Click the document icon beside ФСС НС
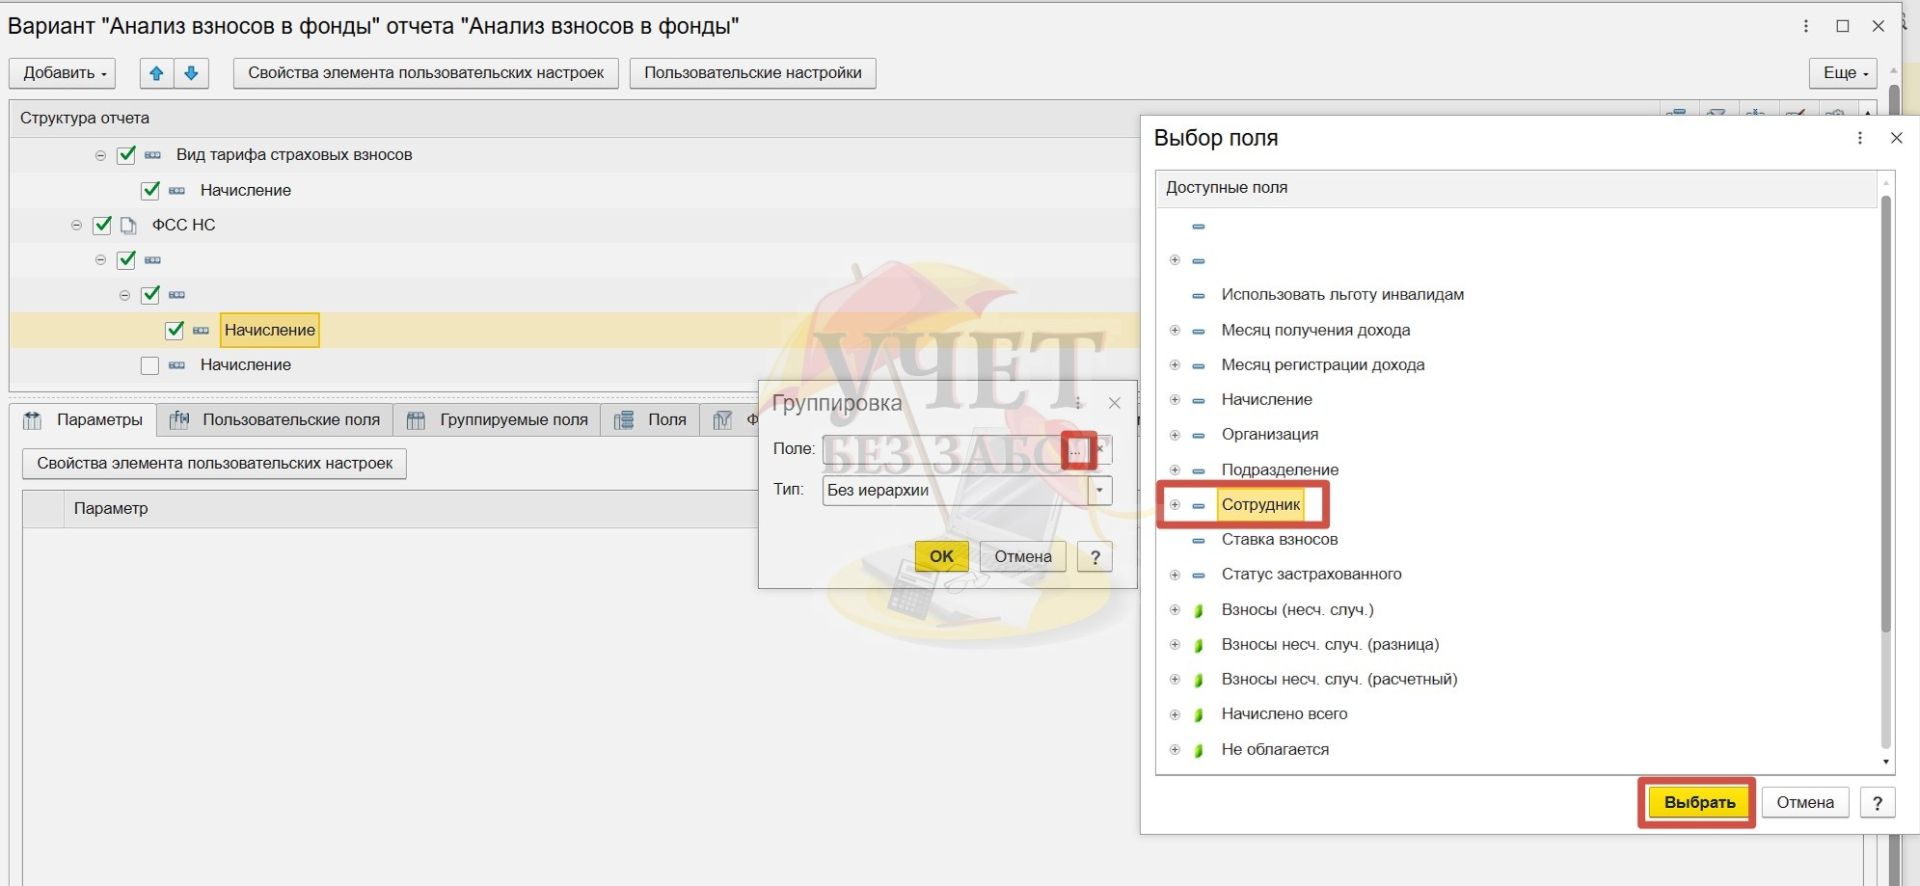The width and height of the screenshot is (1920, 886). 128,225
